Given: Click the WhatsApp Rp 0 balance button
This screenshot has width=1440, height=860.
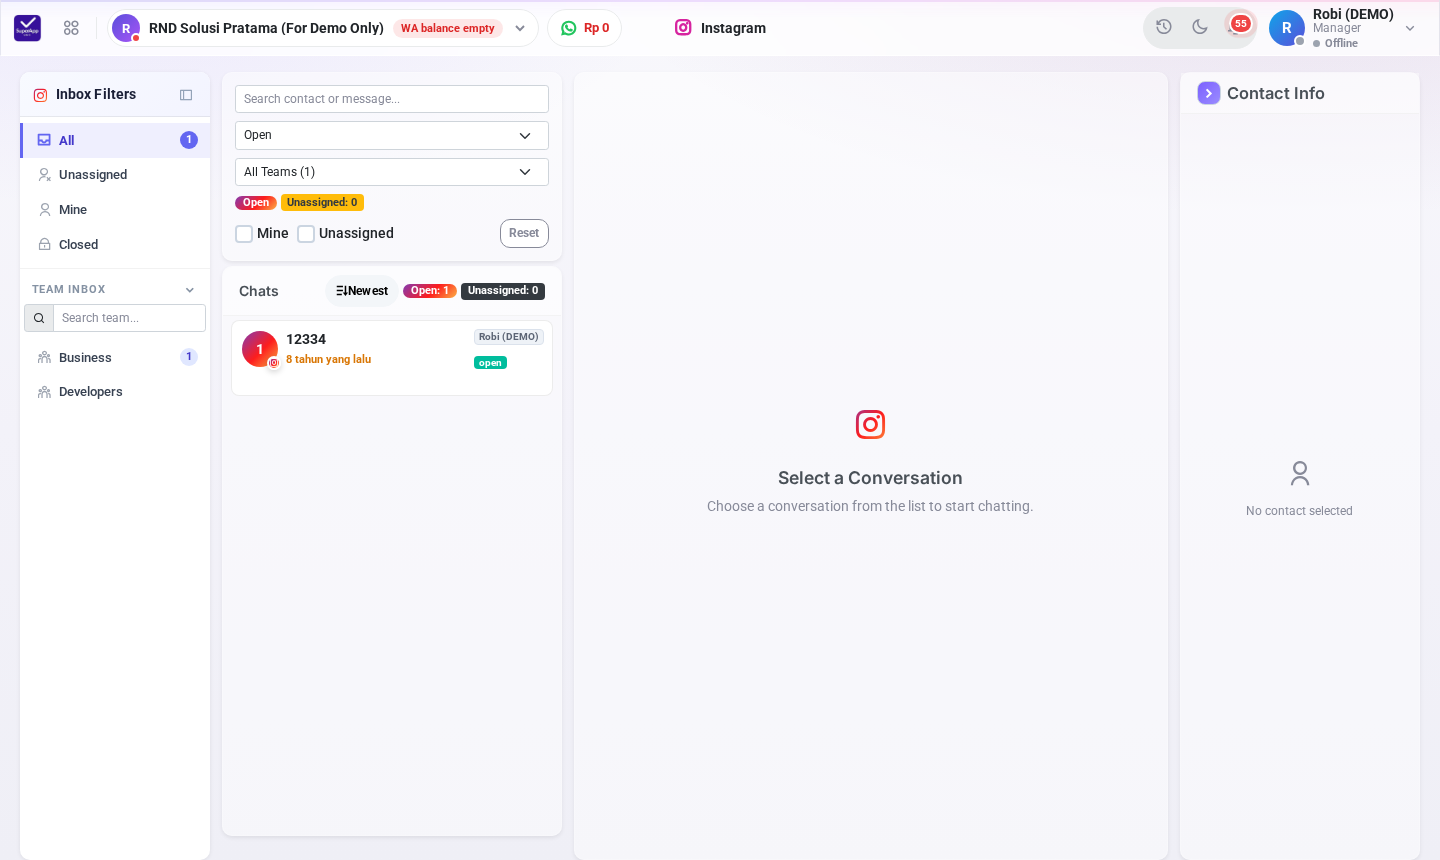Looking at the screenshot, I should [x=585, y=28].
